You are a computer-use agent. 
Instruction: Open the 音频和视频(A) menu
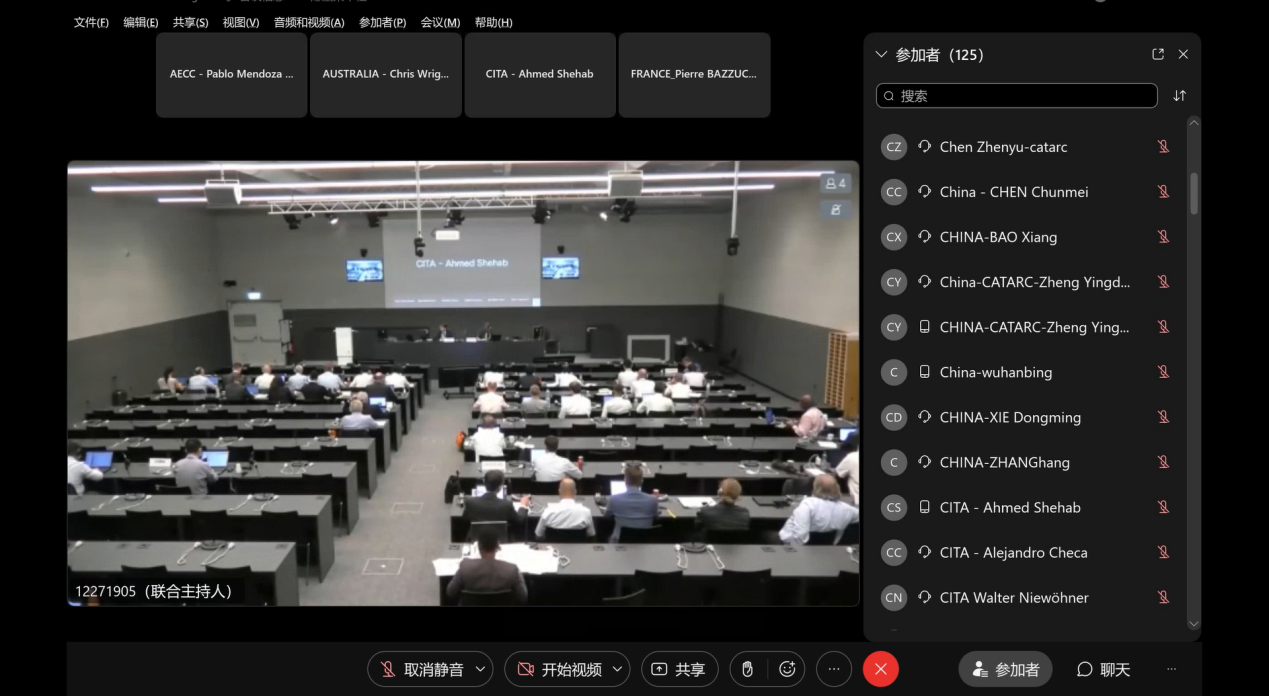(309, 22)
